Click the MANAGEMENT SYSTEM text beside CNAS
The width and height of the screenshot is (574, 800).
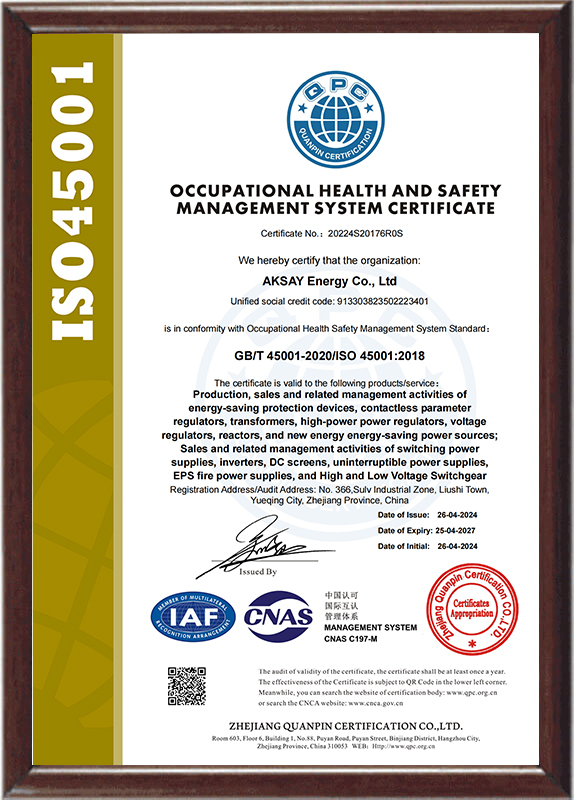coord(370,628)
